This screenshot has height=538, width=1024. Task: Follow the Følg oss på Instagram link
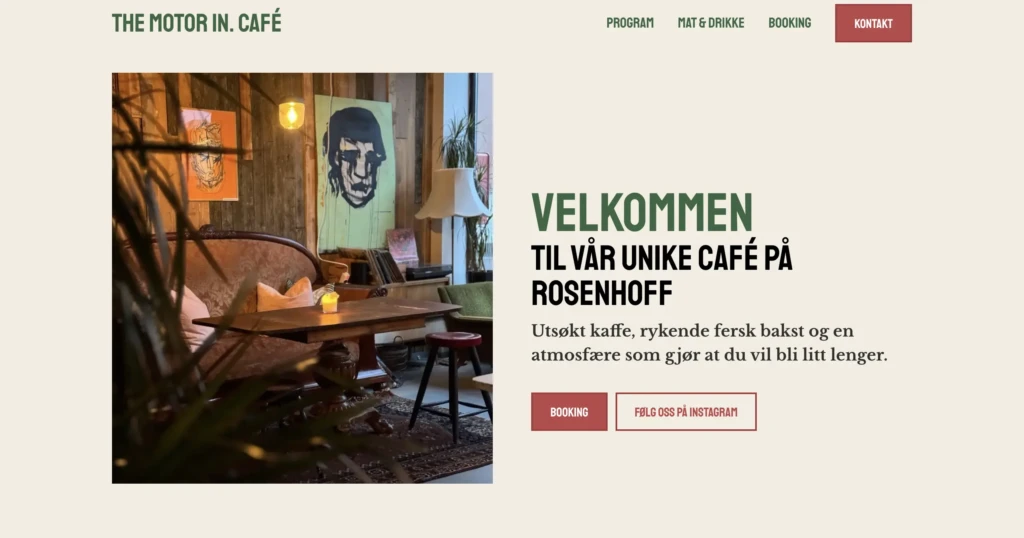coord(686,412)
